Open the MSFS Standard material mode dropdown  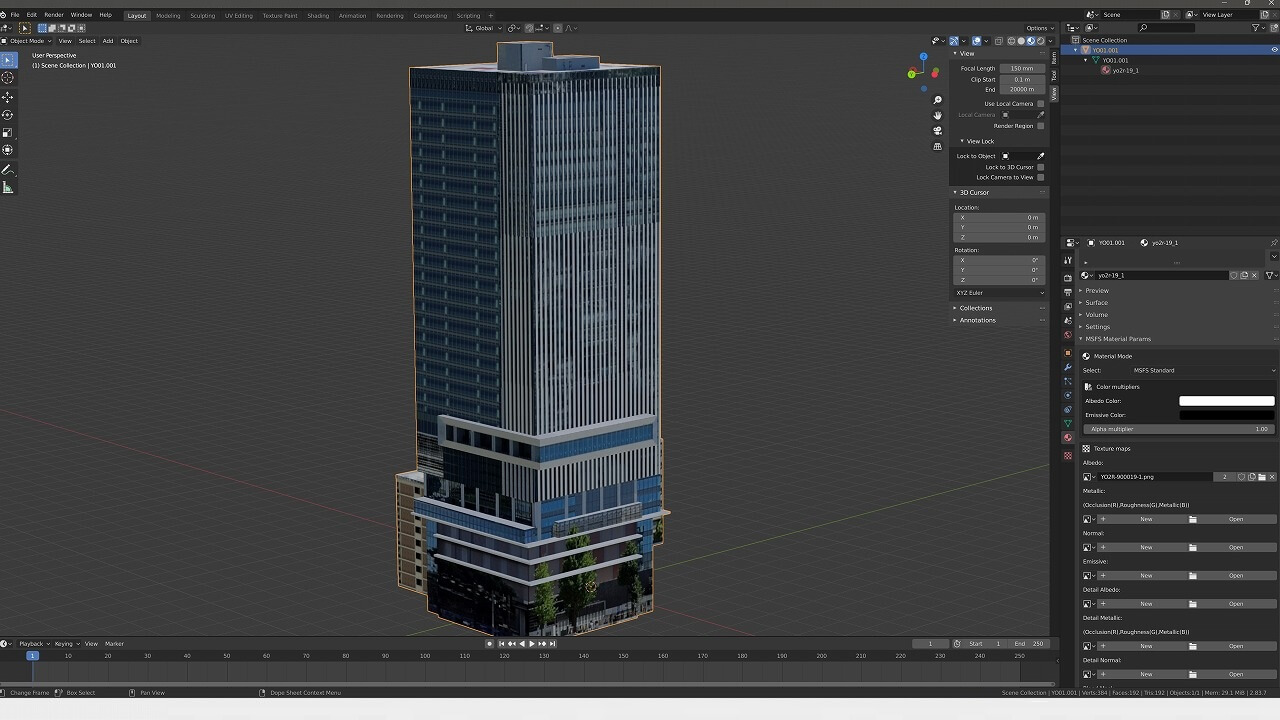1203,370
